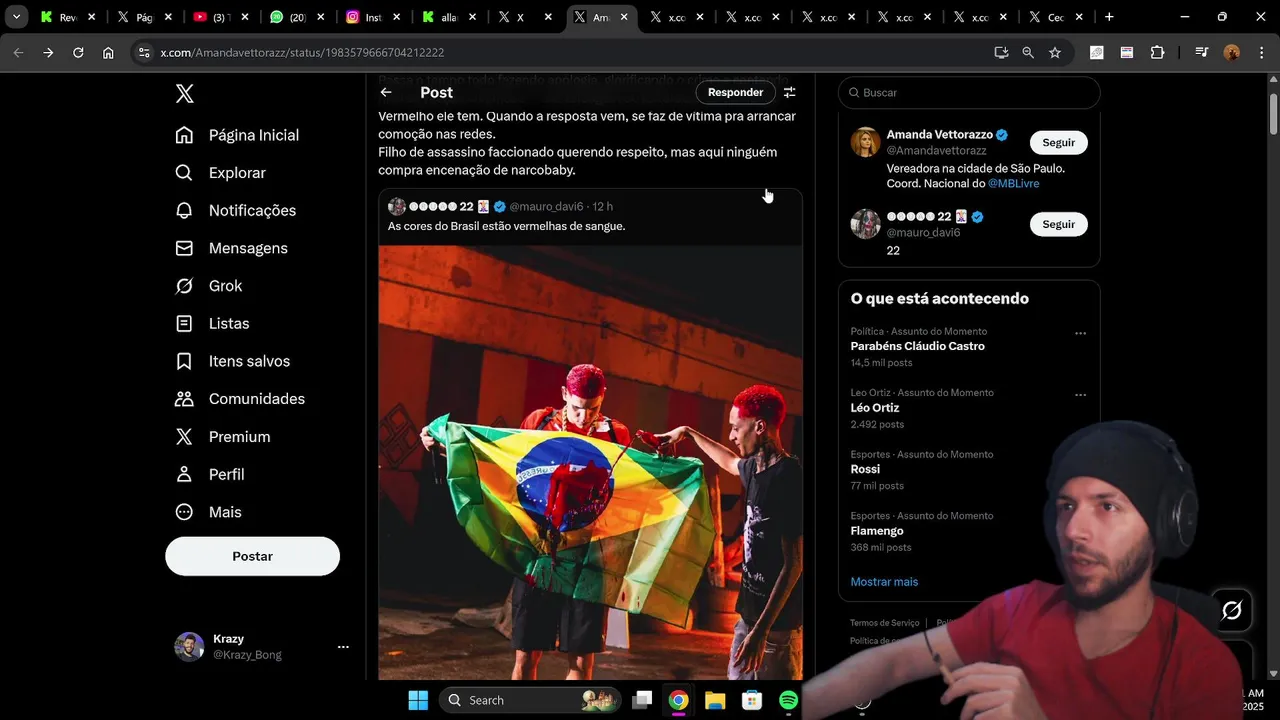Open account menu dots beside Krazy

point(343,647)
